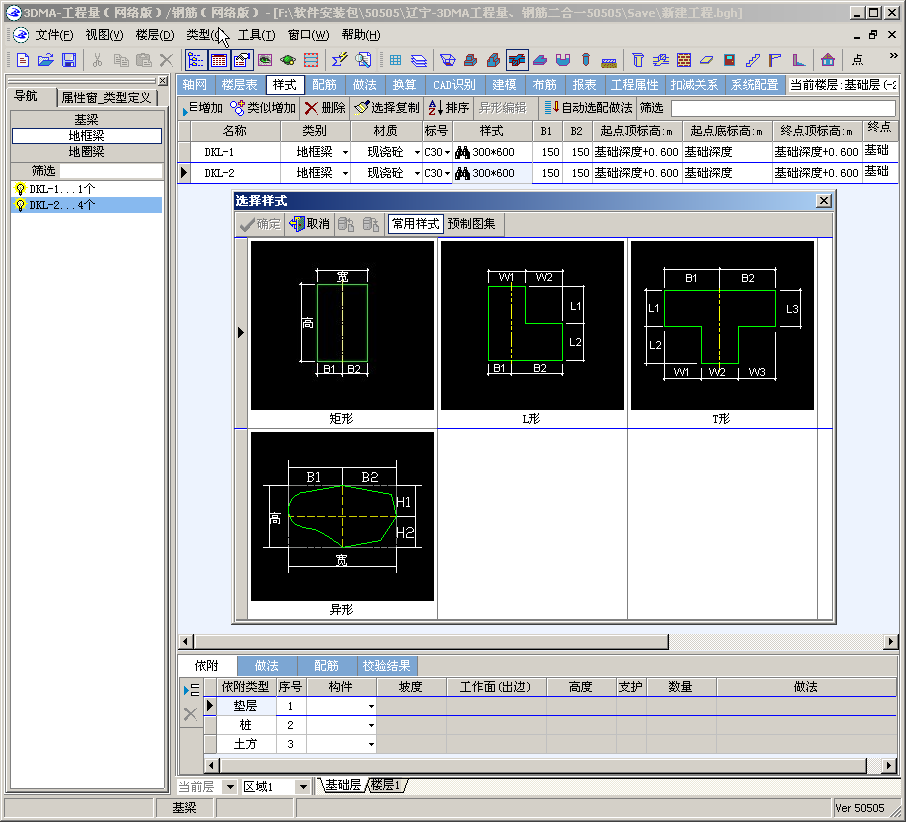Switch to the 校验结果 tab
This screenshot has width=906, height=822.
pyautogui.click(x=386, y=666)
